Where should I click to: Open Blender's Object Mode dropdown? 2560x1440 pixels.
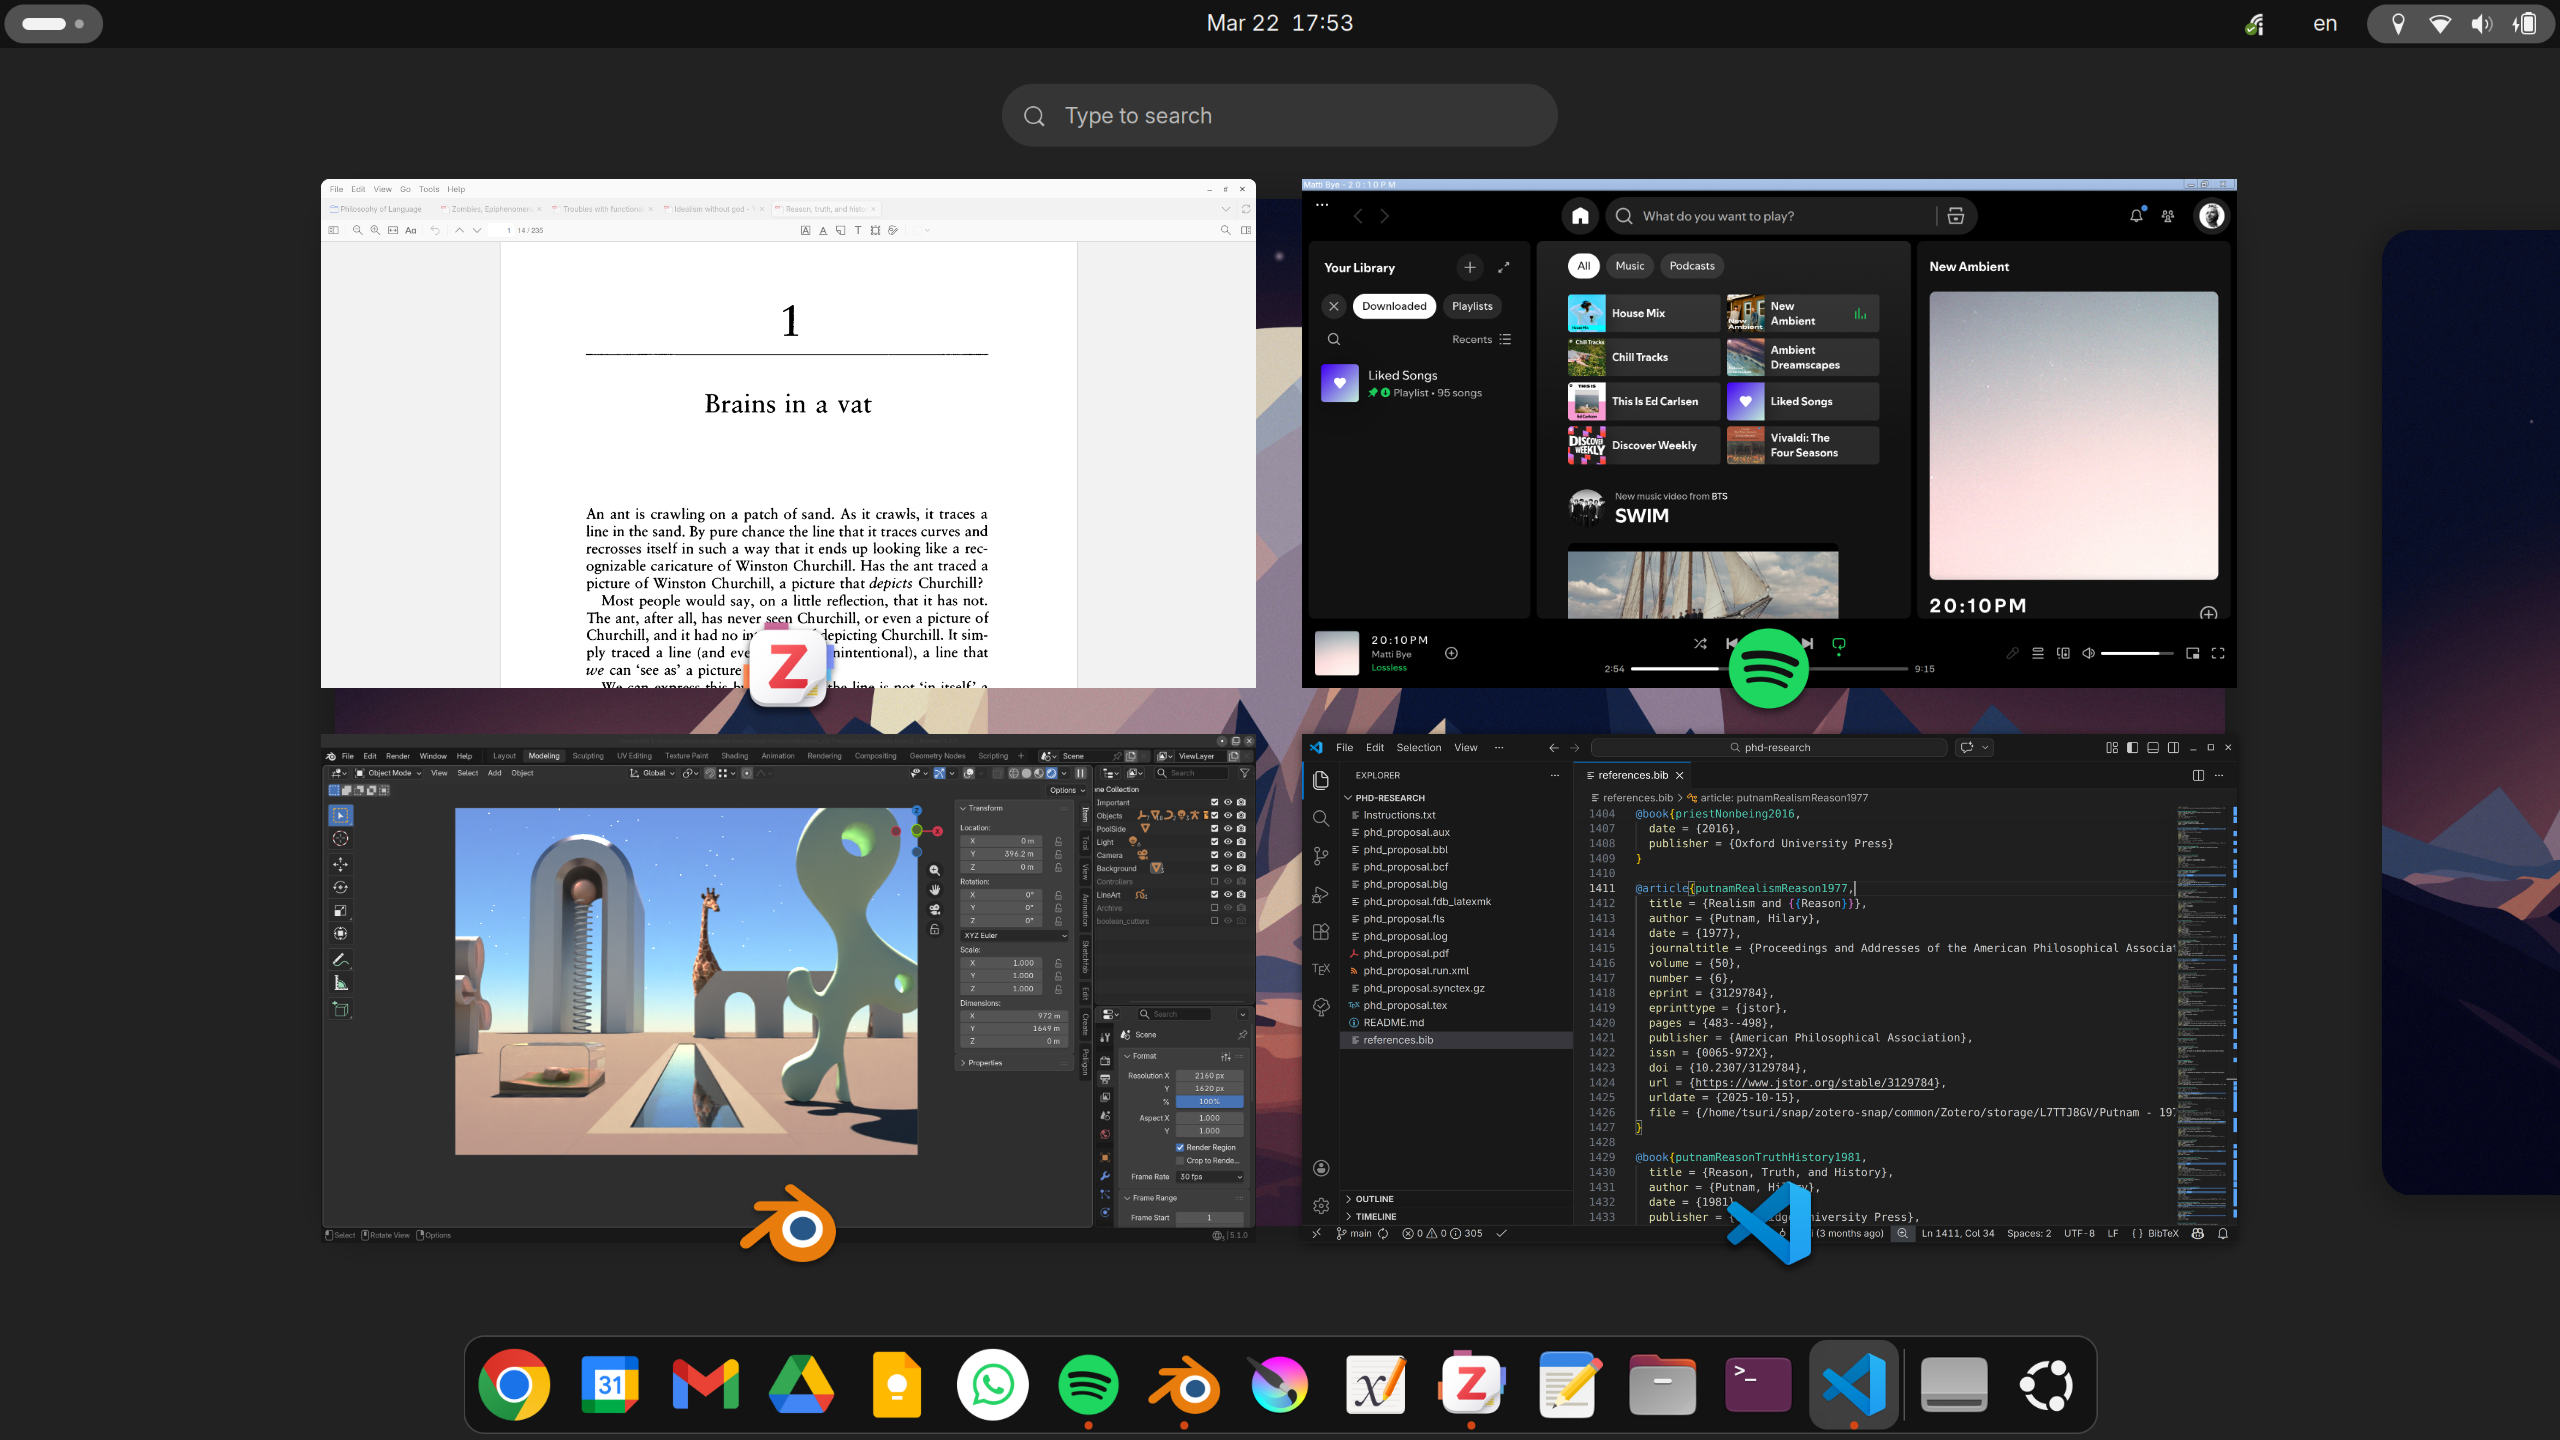coord(390,772)
